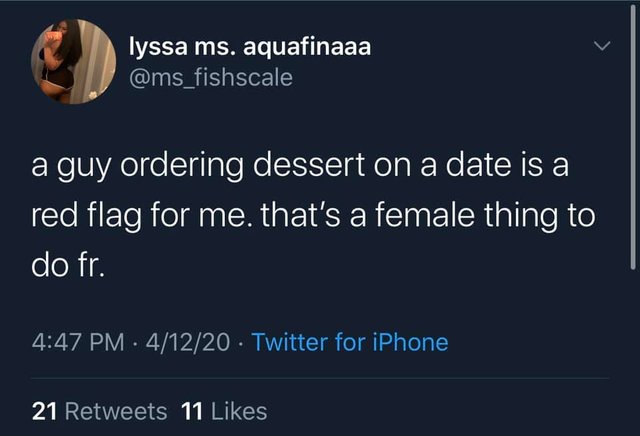Click the number 11 beside Likes
The height and width of the screenshot is (436, 640).
[192, 411]
